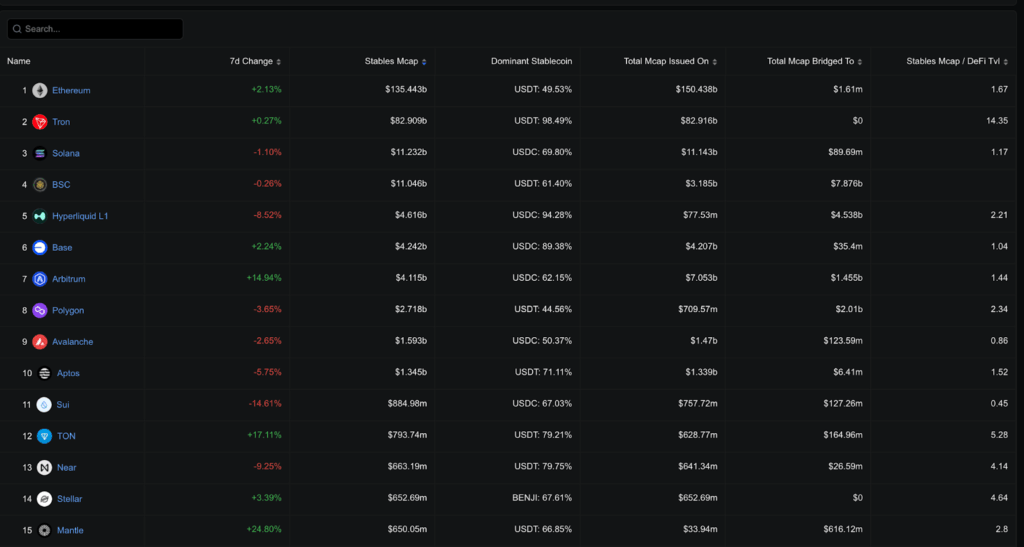Click the Dominant Stablecoin column header

532,61
